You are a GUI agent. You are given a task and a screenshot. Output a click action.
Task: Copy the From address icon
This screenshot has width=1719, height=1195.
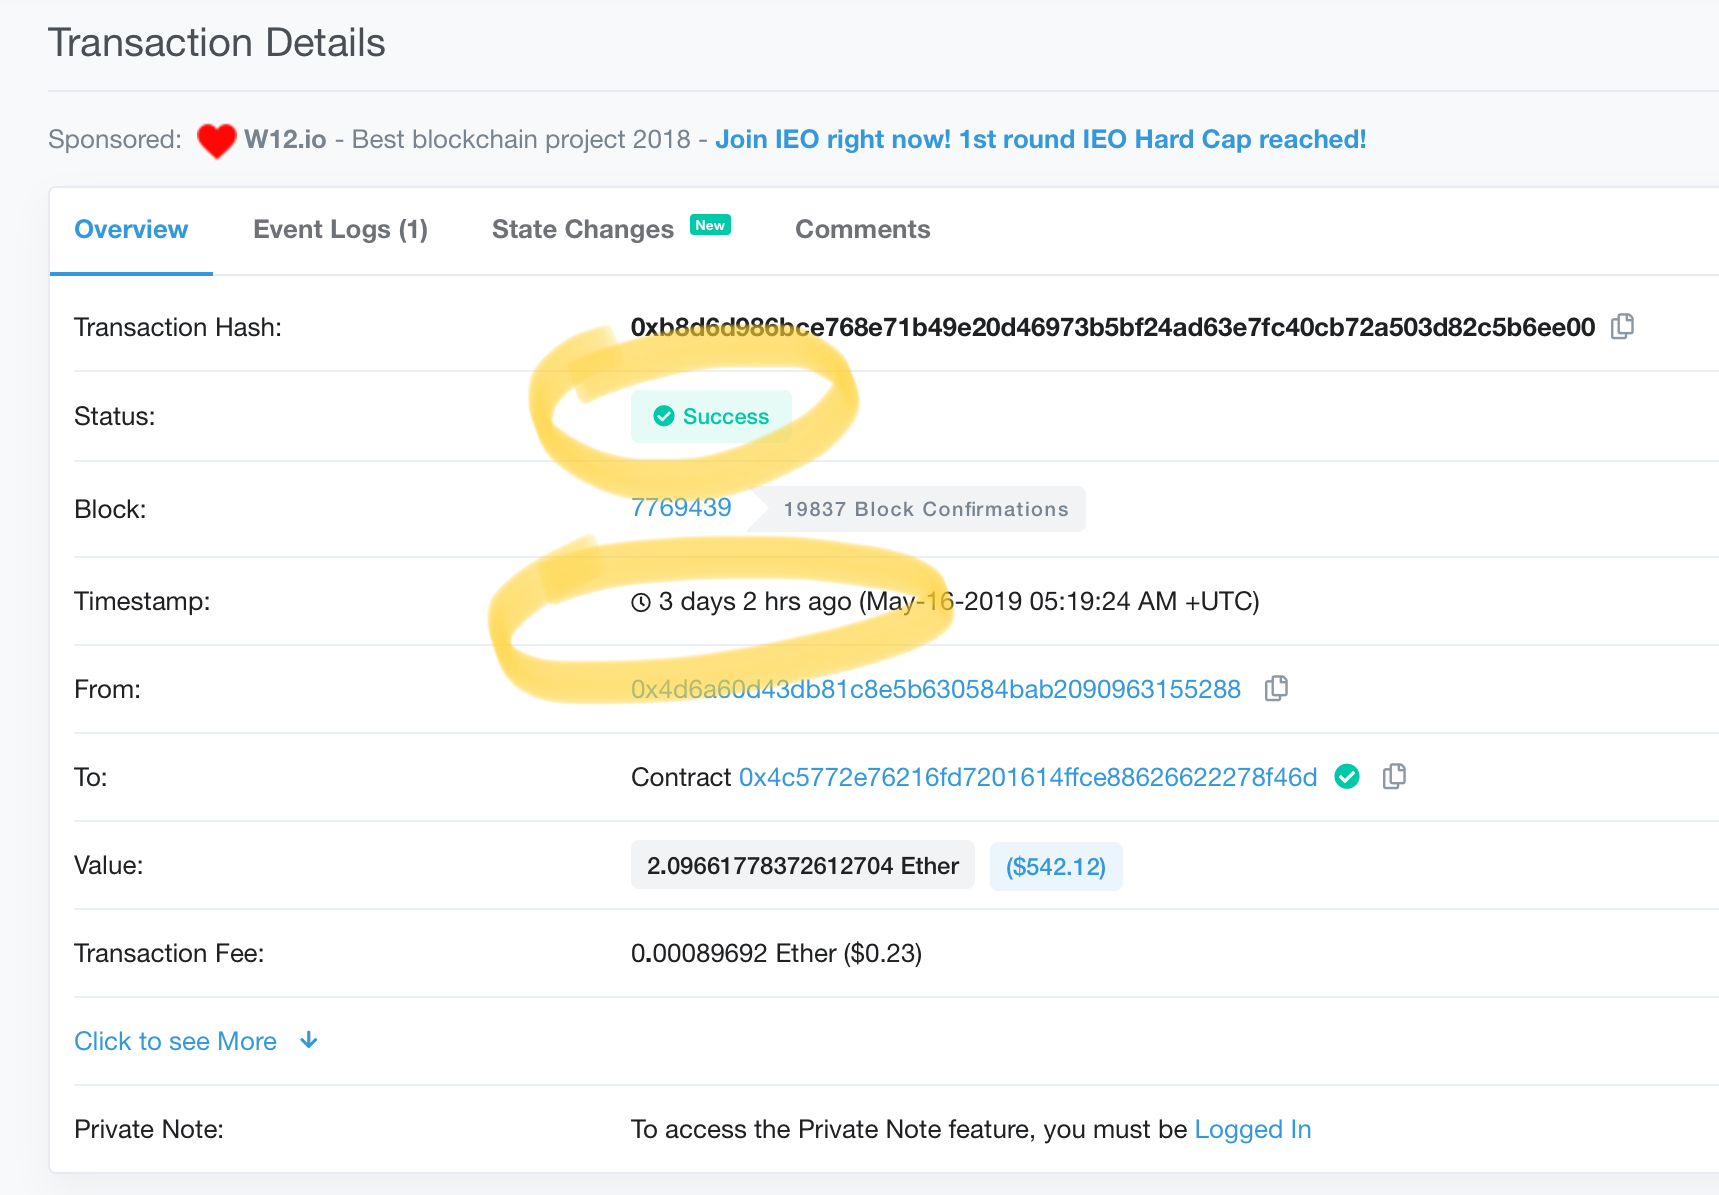tap(1276, 689)
